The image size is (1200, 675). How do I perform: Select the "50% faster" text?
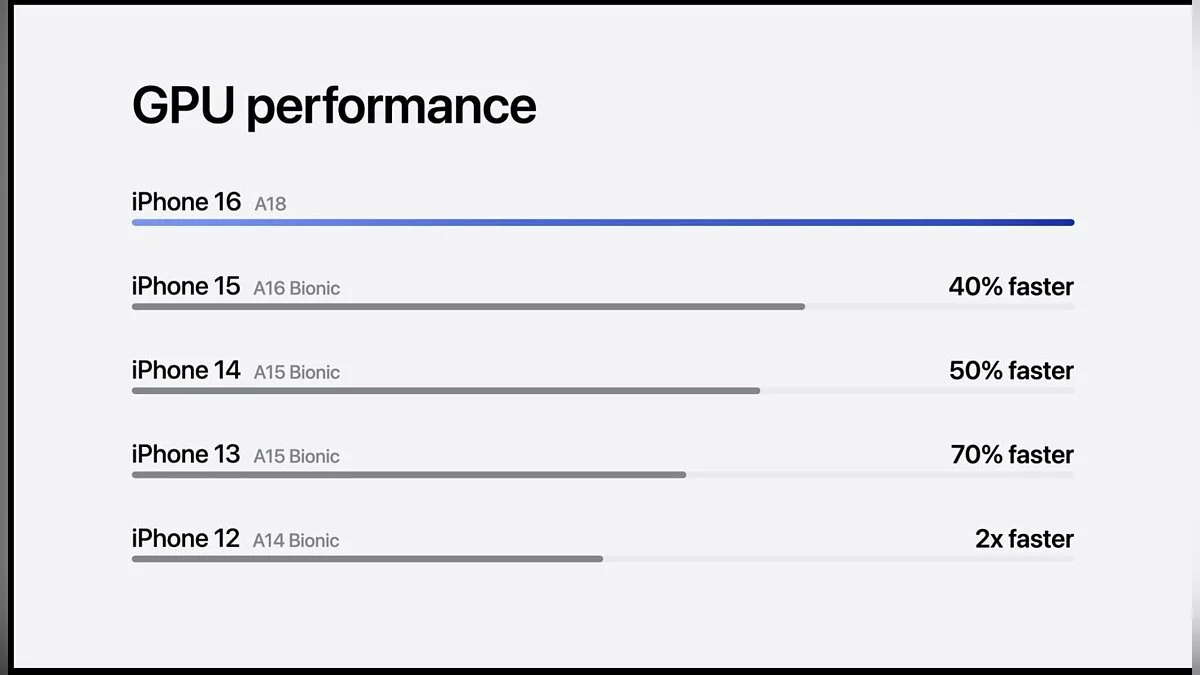(x=1011, y=371)
